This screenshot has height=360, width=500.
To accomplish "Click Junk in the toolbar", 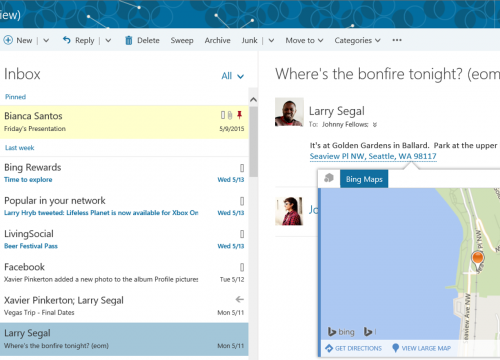I will click(249, 40).
